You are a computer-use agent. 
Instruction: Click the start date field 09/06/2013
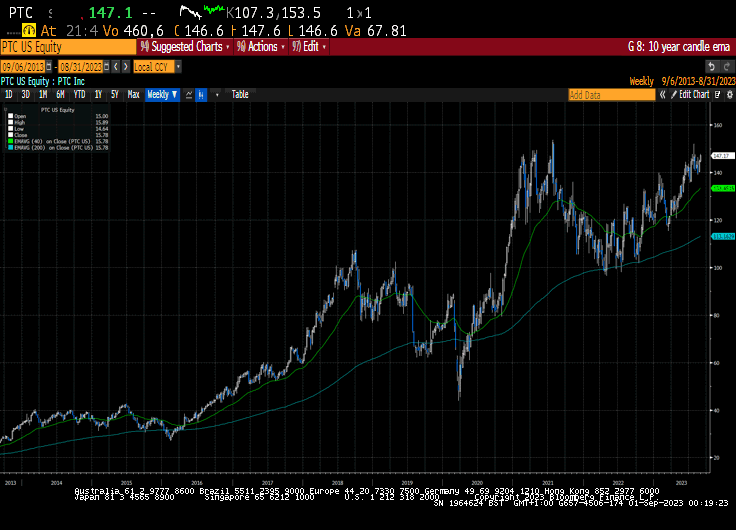[x=23, y=67]
